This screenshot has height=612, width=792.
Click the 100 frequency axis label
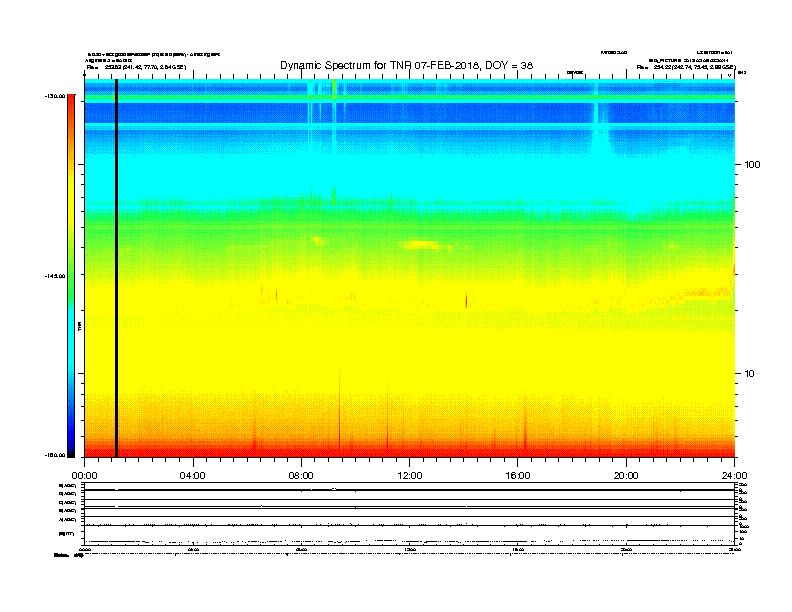point(752,165)
